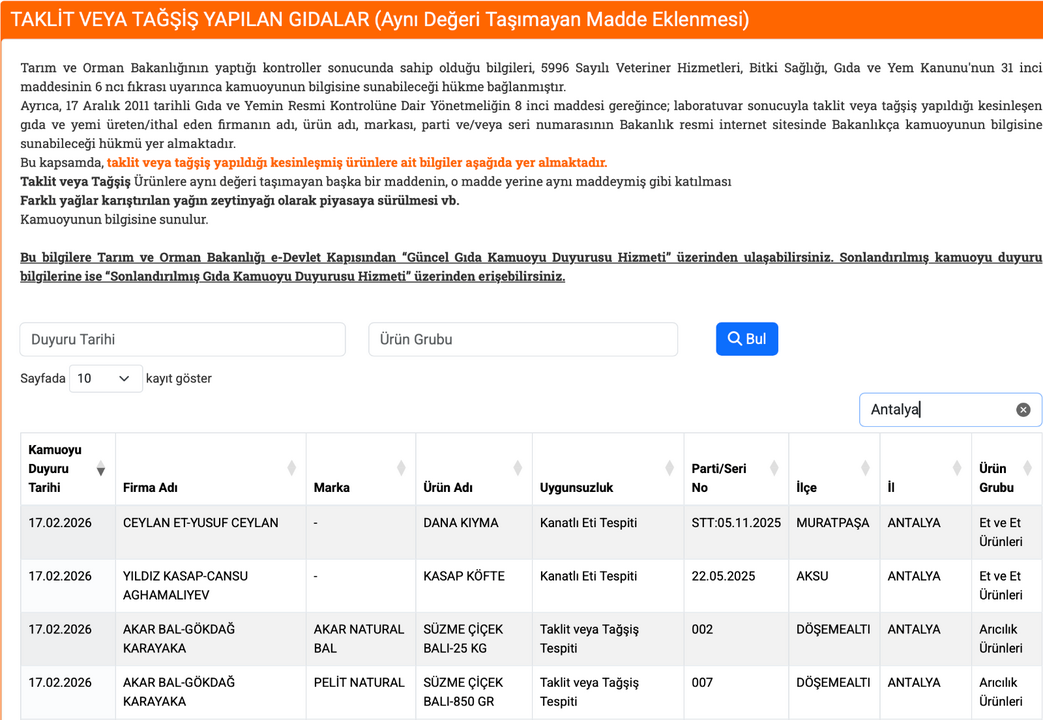Click the Bul search button
This screenshot has width=1043, height=720.
[746, 339]
